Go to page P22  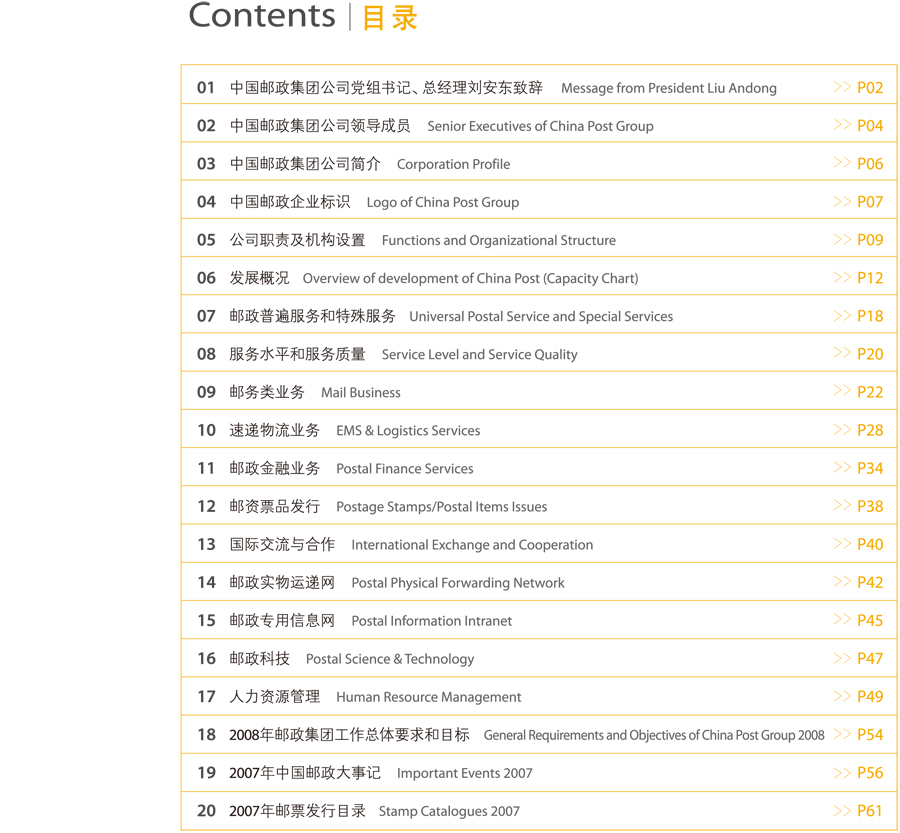coord(870,392)
